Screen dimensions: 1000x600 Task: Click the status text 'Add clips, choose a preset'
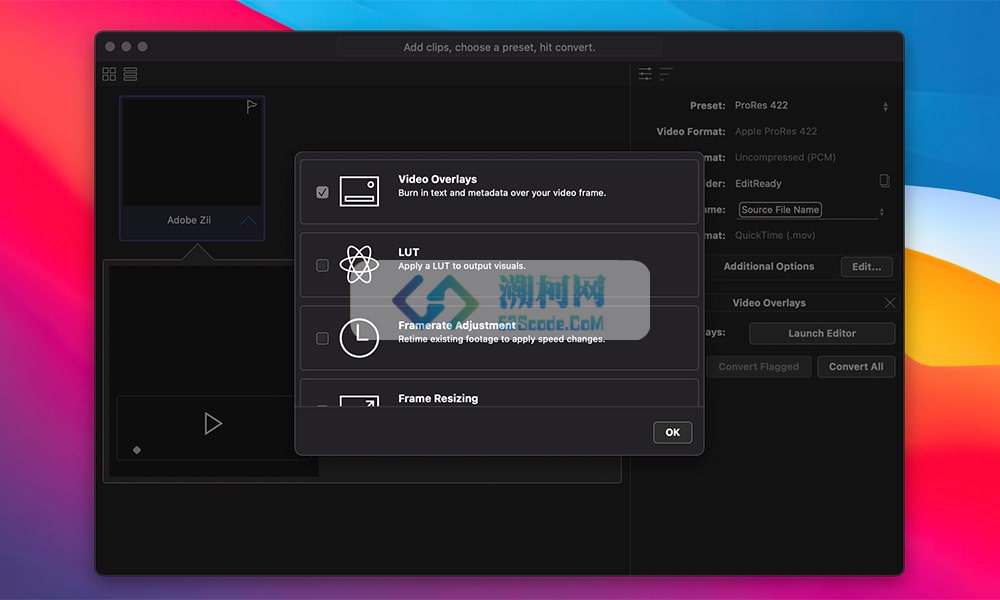coord(499,47)
